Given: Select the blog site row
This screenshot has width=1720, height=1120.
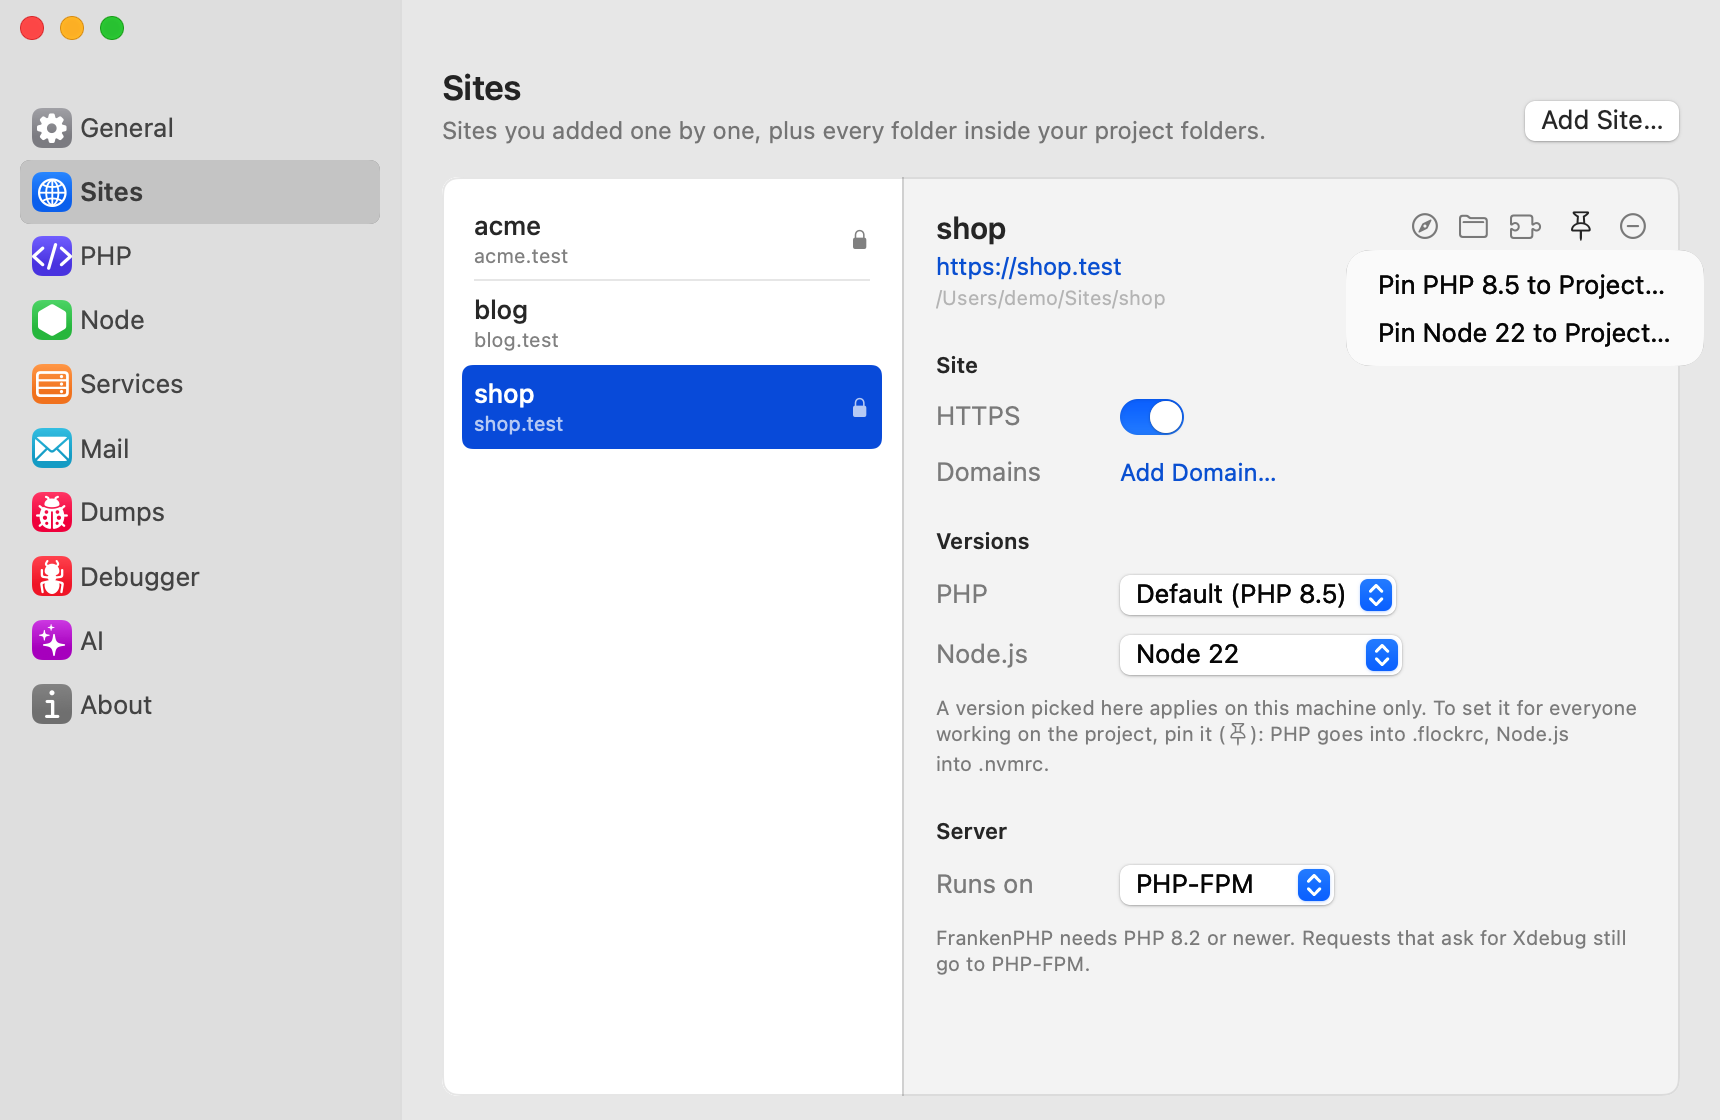Looking at the screenshot, I should pyautogui.click(x=671, y=323).
